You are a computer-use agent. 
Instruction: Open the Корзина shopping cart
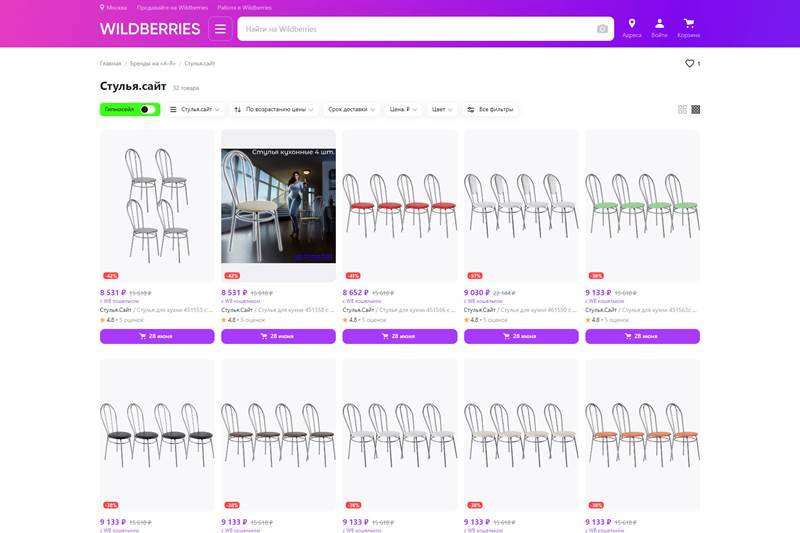(689, 26)
